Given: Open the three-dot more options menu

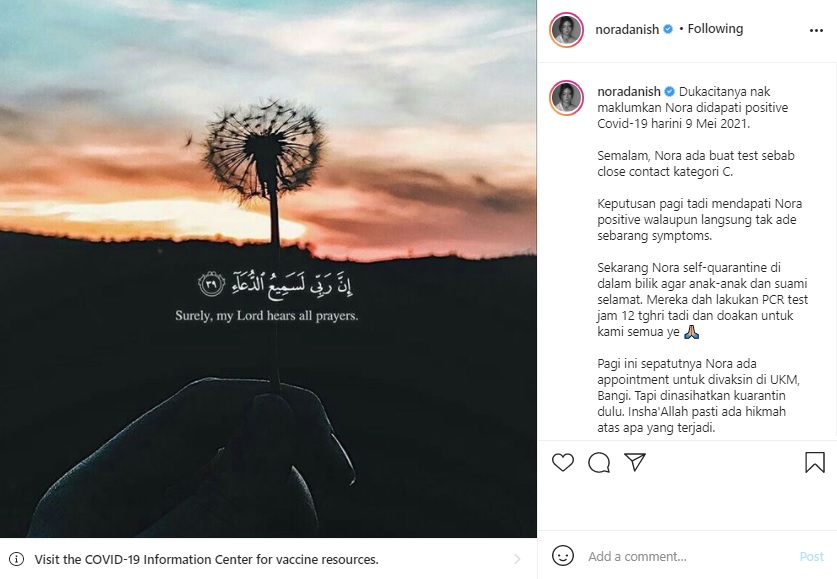Looking at the screenshot, I should point(816,30).
